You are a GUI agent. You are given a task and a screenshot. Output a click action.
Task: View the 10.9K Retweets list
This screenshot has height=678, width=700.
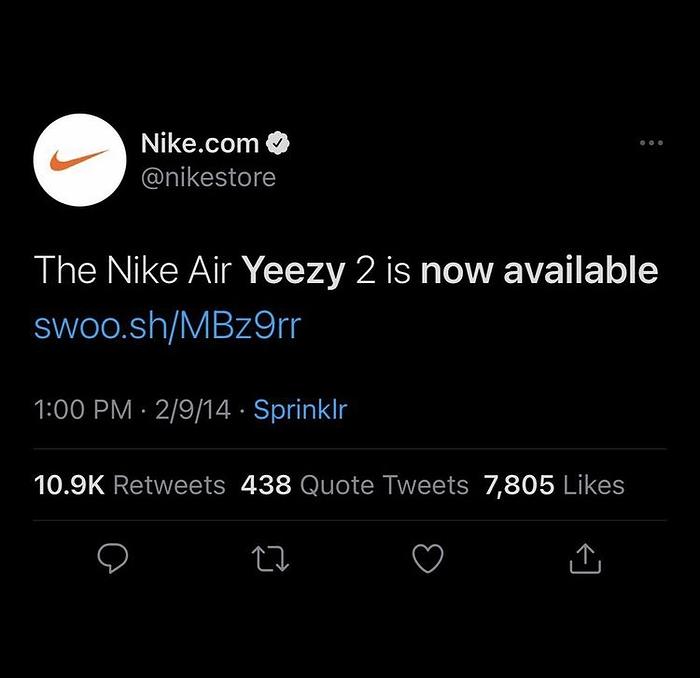pos(129,485)
